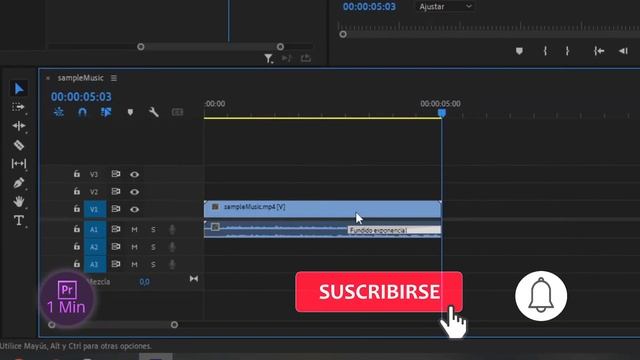
Task: Solo track A1 with S button
Action: pos(153,229)
